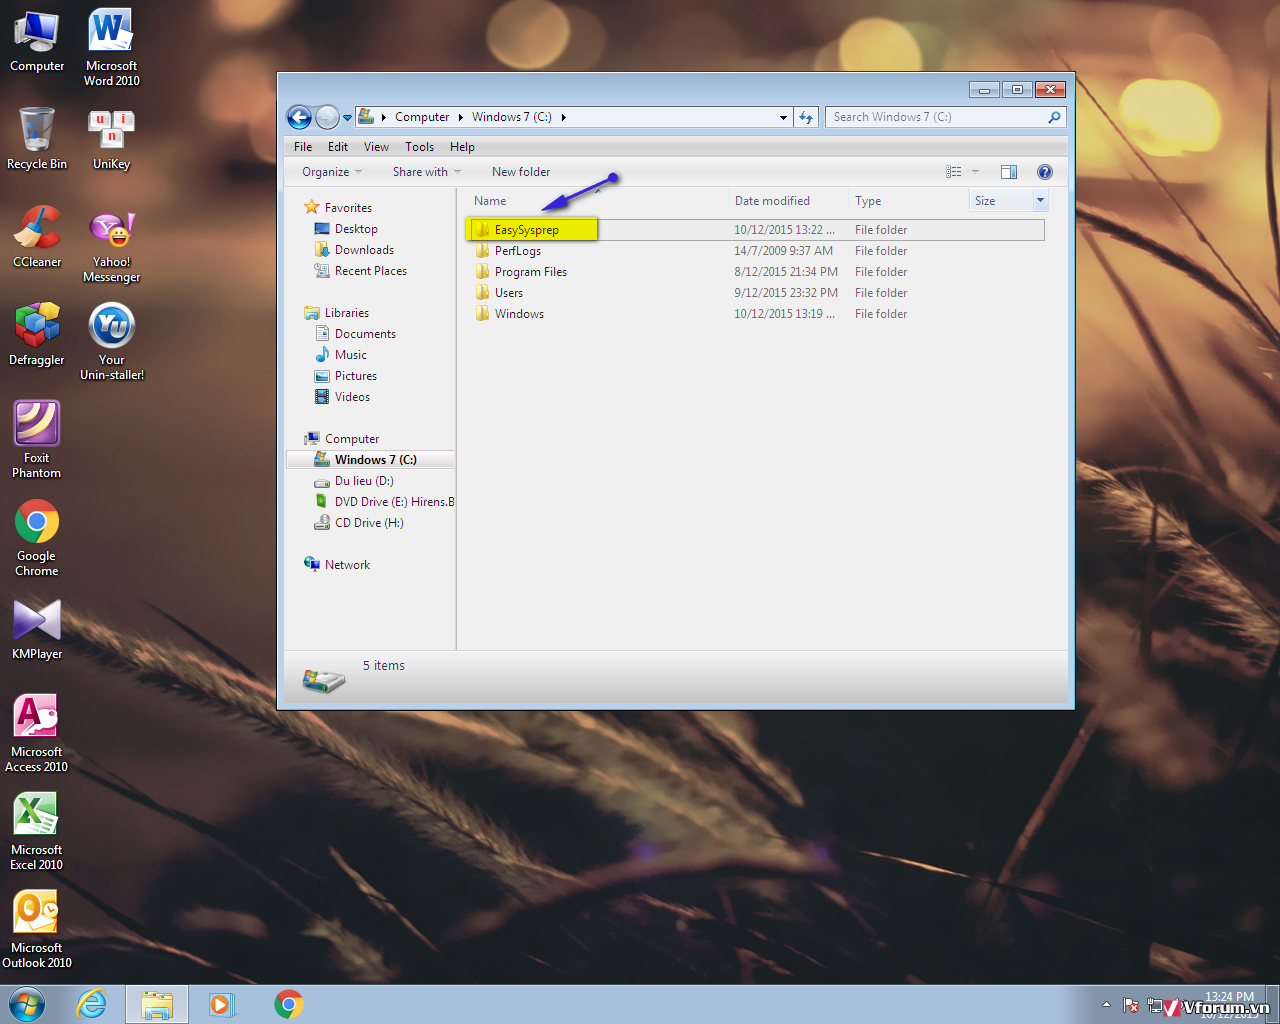Viewport: 1280px width, 1024px height.
Task: Select Microsoft Access 2010 desktop icon
Action: 37,733
